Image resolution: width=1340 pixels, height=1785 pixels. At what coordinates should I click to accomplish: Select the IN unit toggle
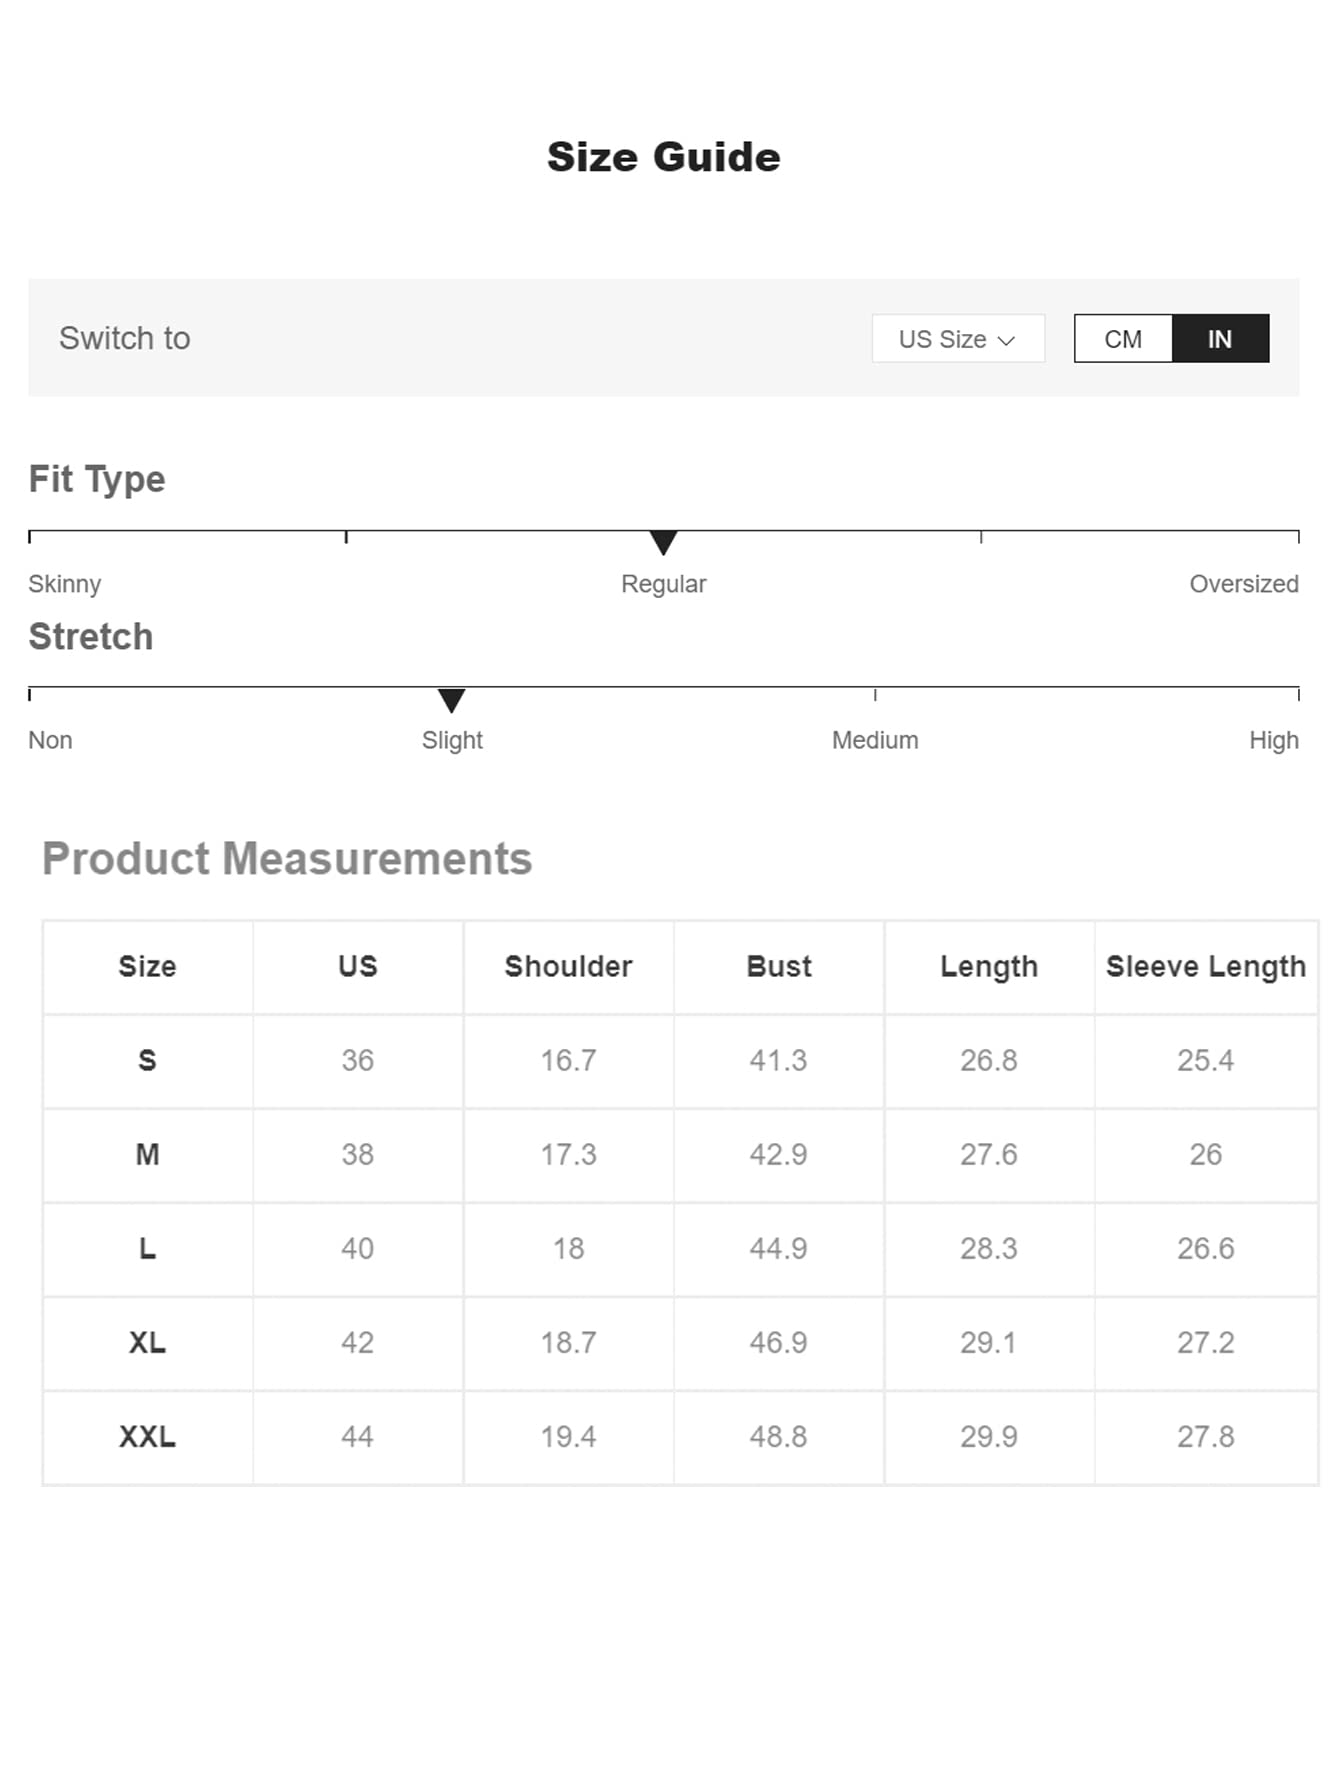[x=1220, y=339]
